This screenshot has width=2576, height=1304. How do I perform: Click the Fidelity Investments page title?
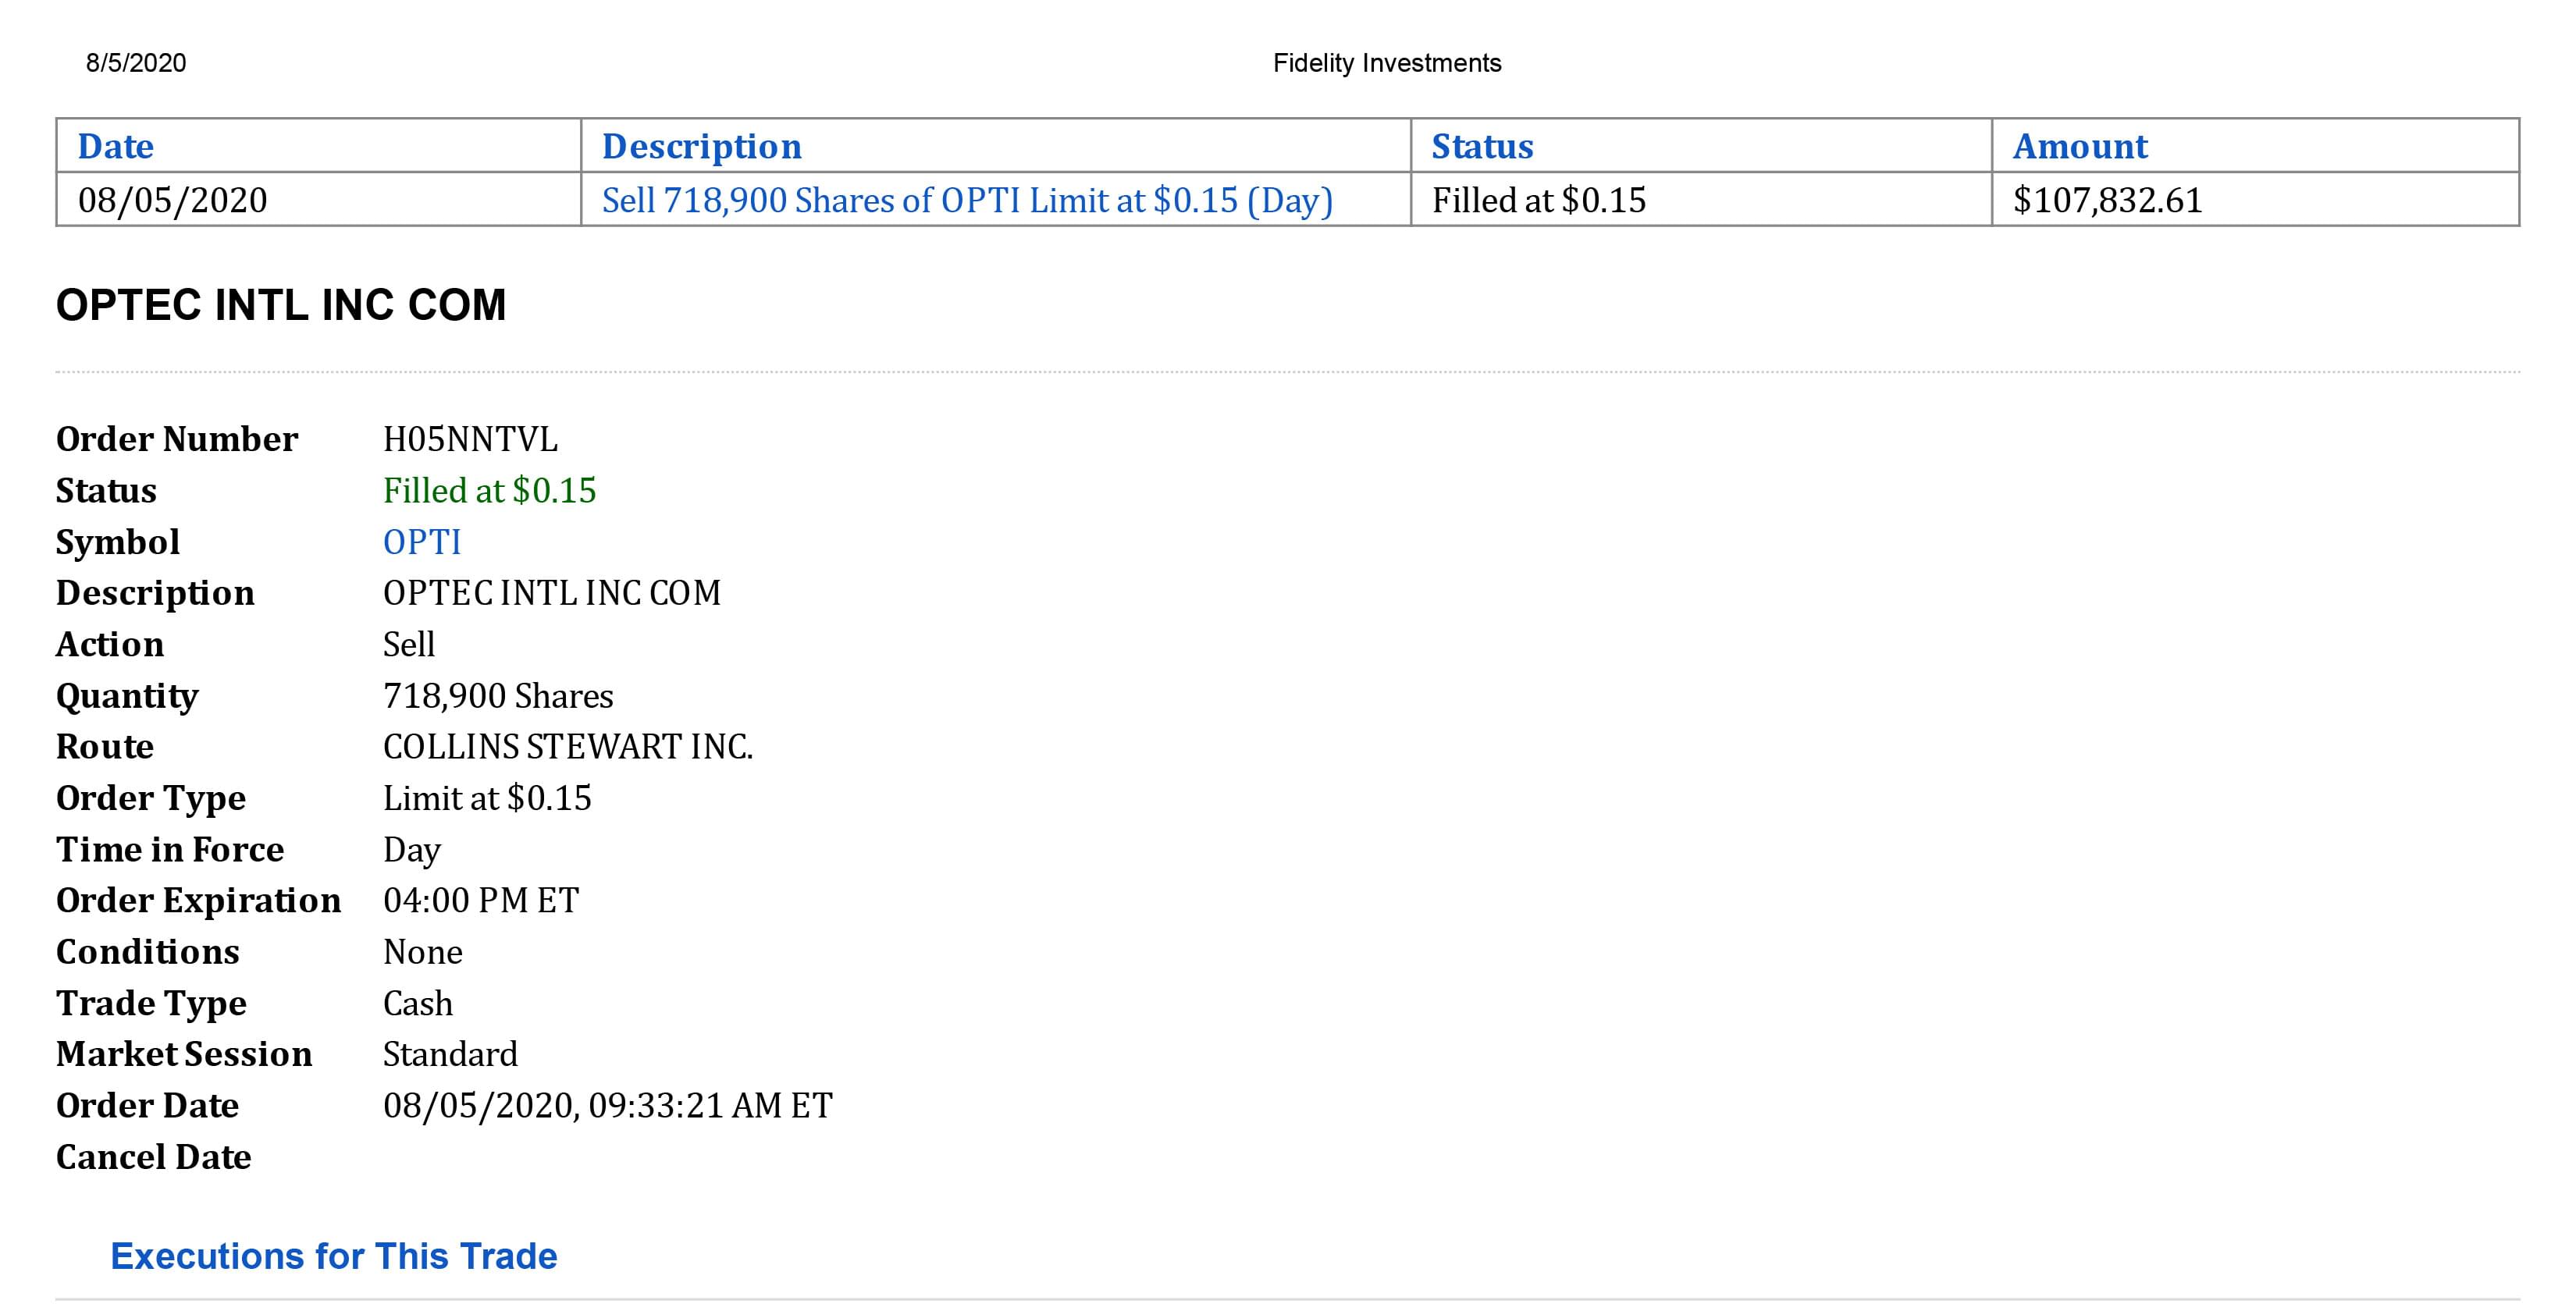pyautogui.click(x=1386, y=63)
